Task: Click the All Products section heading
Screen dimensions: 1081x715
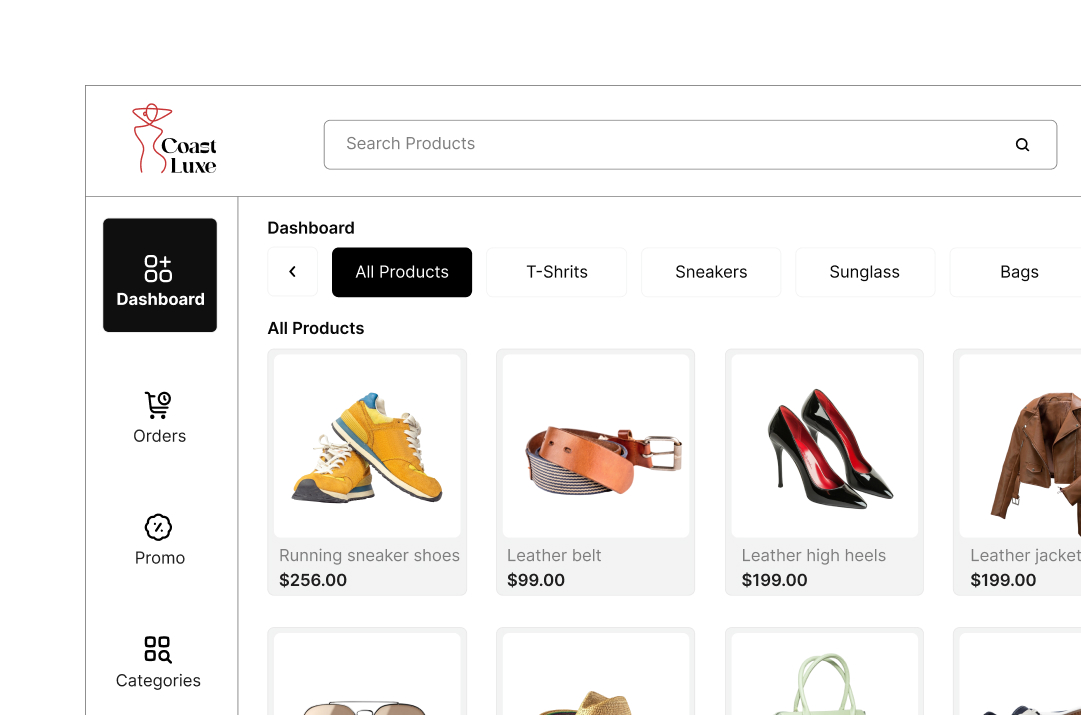Action: click(316, 328)
